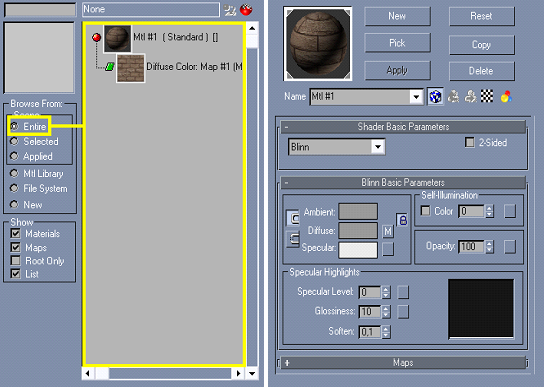Screen dimensions: 544x387
Task: Toggle the show map in viewport cube icon
Action: pyautogui.click(x=435, y=96)
